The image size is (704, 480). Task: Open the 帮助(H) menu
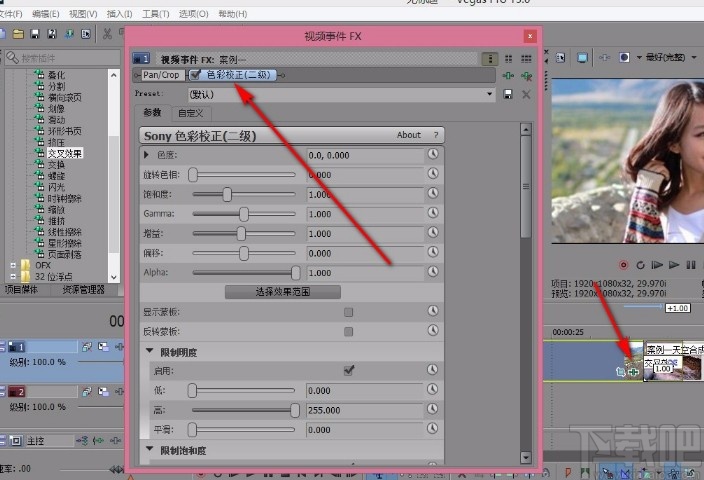[233, 14]
